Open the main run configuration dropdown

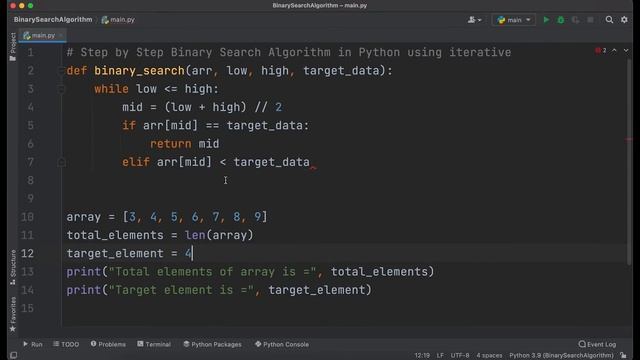pos(514,20)
